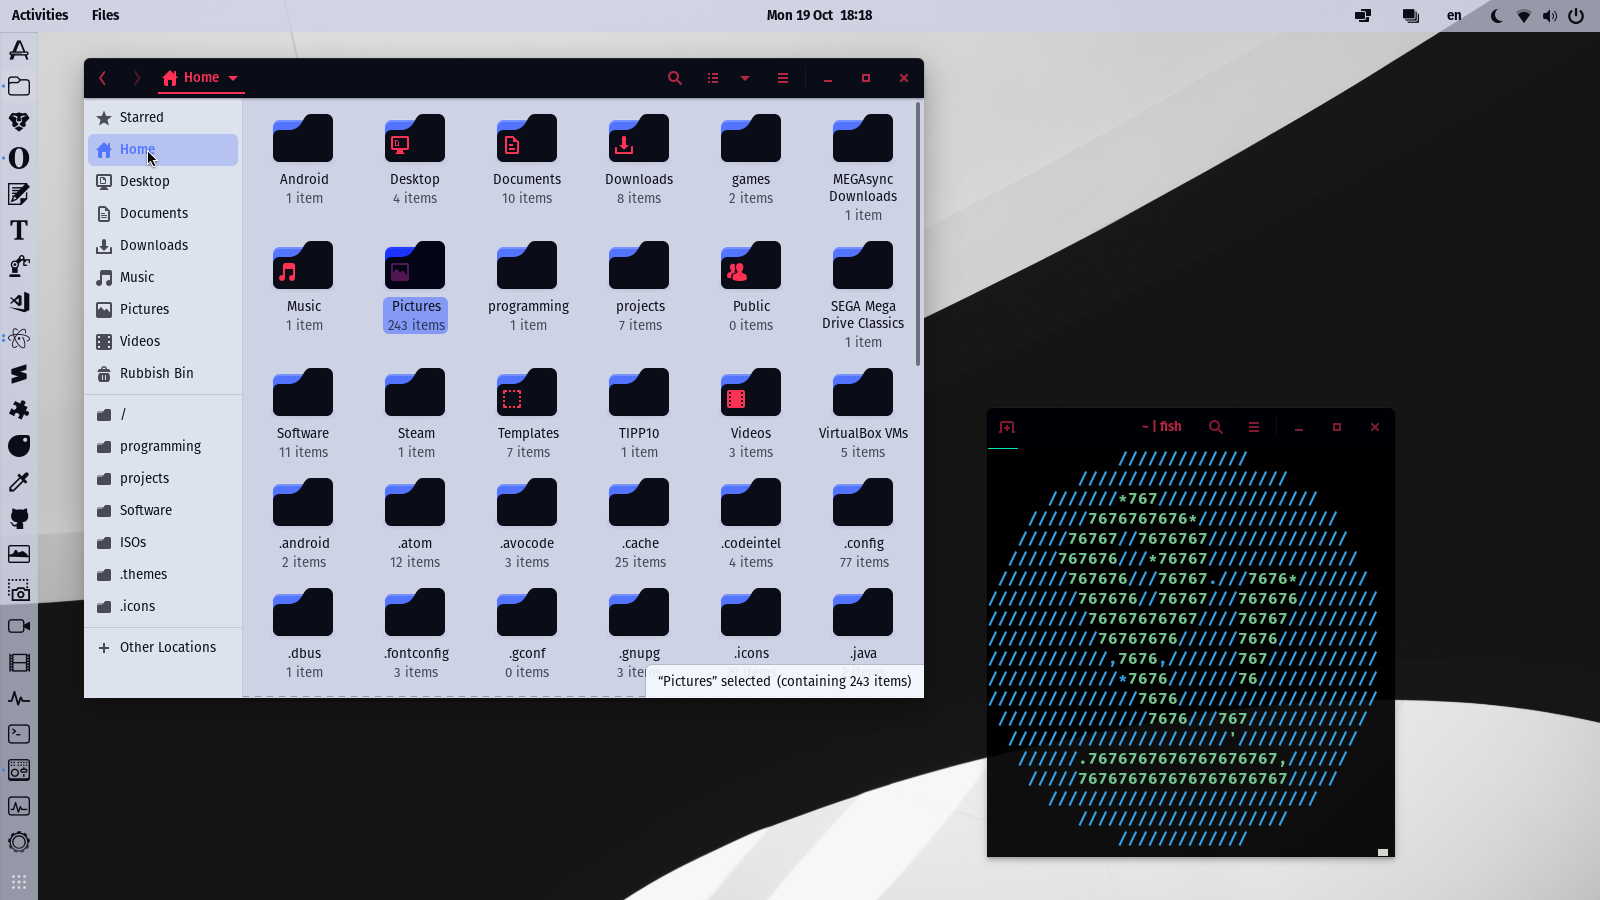Open Music from the sidebar
1600x900 pixels.
(163, 278)
